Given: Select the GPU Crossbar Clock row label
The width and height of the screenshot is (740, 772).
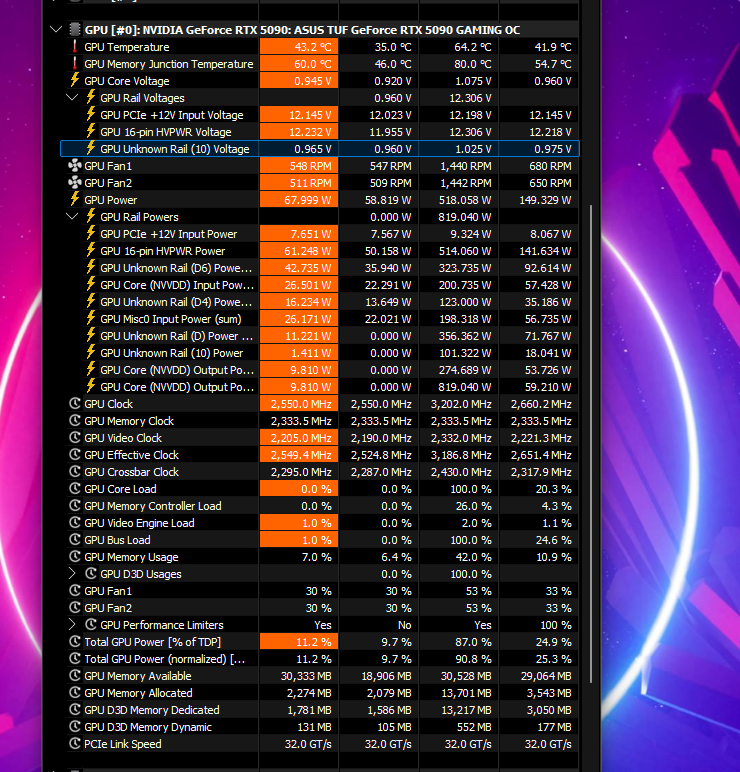Looking at the screenshot, I should [x=131, y=472].
